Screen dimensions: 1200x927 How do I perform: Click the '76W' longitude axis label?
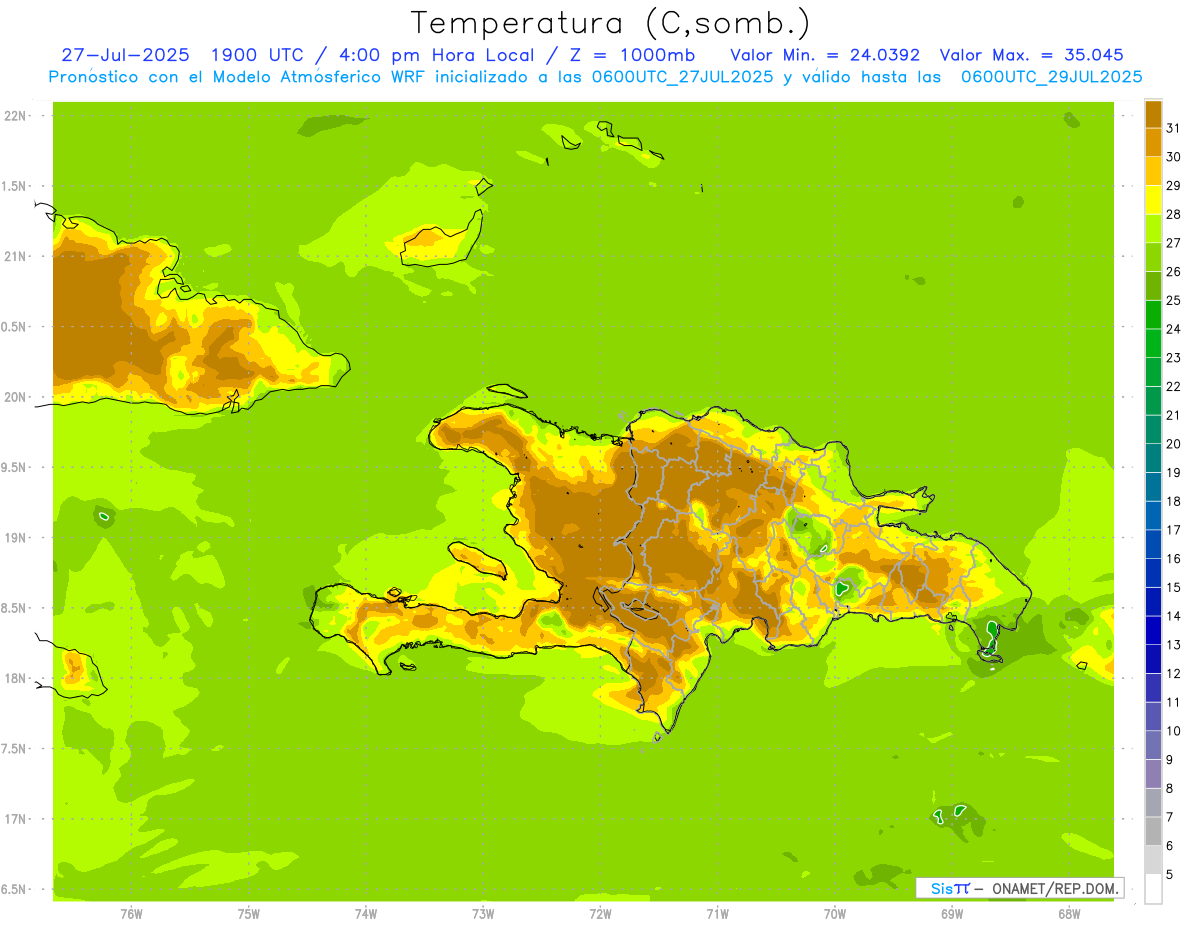(131, 913)
